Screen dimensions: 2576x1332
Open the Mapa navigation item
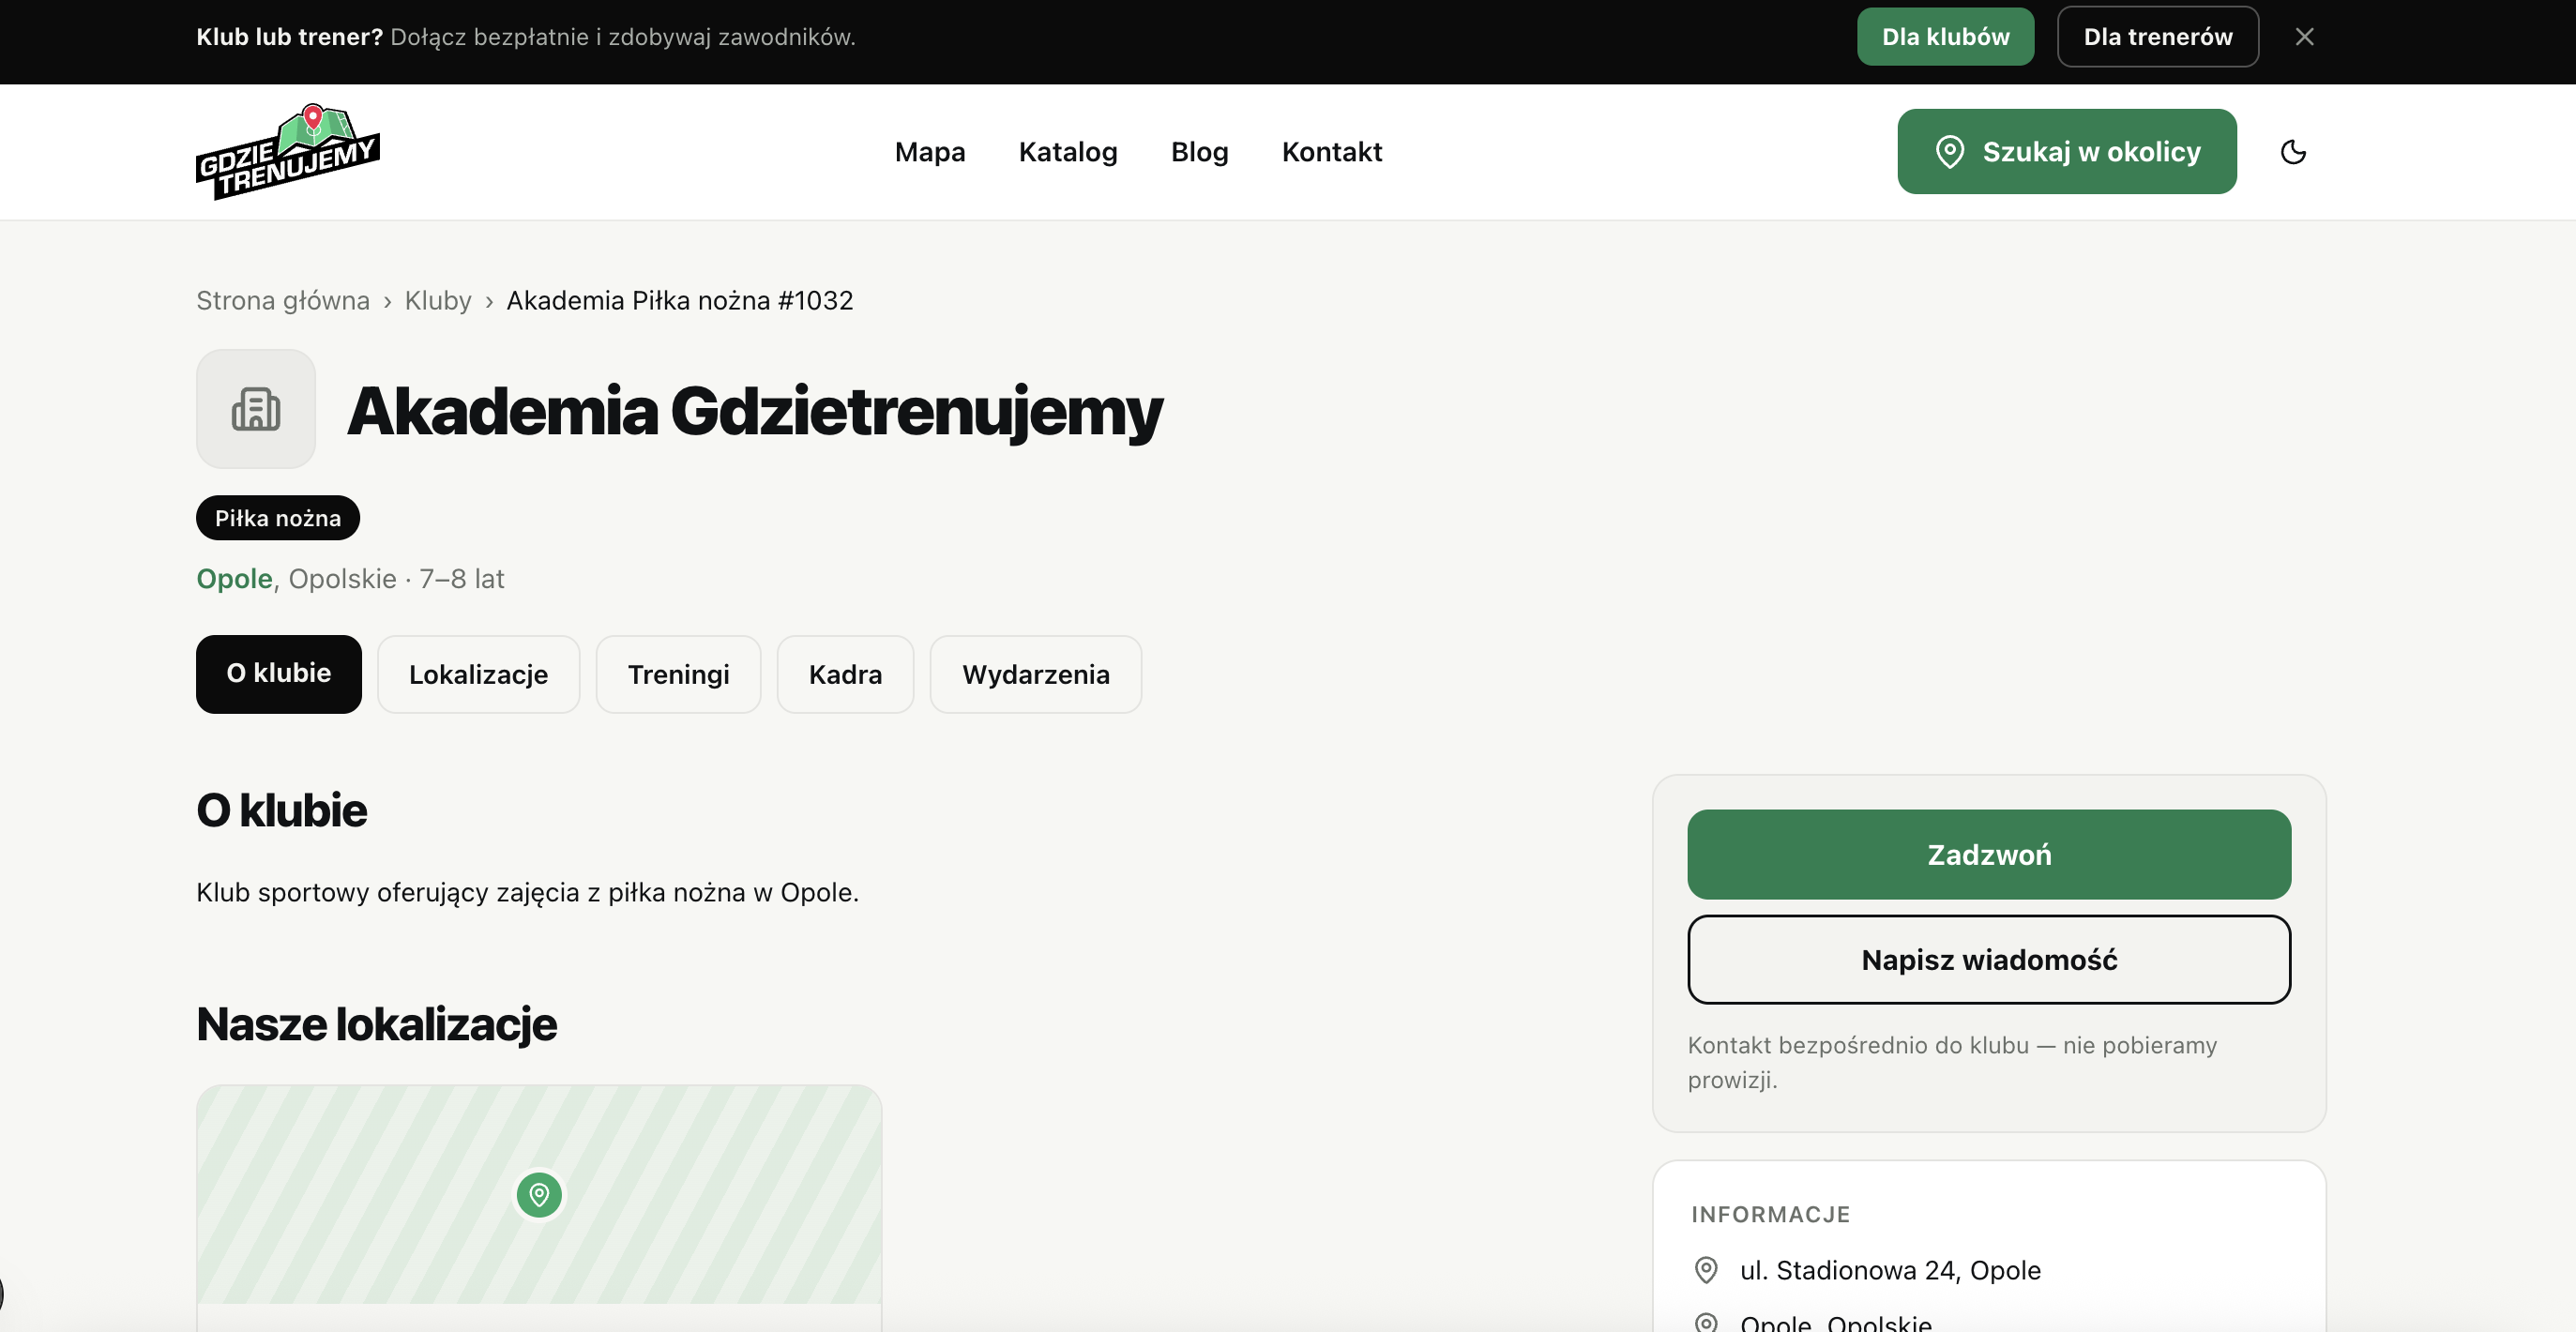[929, 152]
